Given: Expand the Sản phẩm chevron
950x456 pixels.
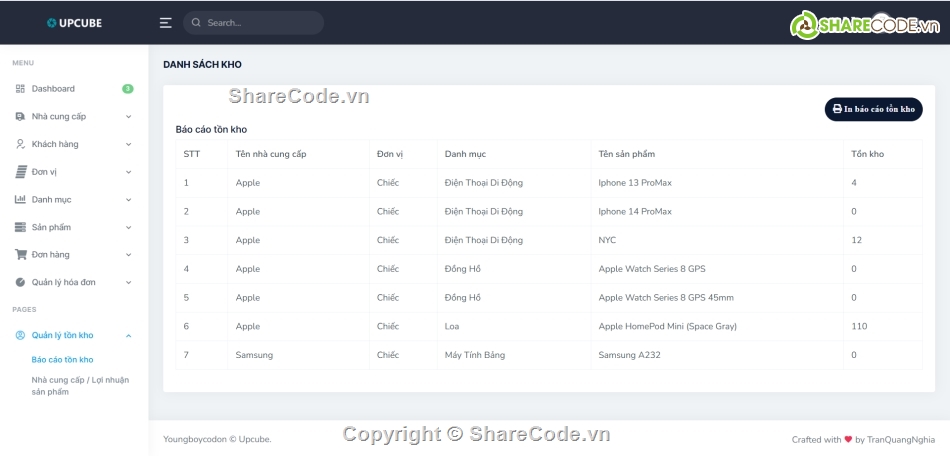Looking at the screenshot, I should coord(128,228).
